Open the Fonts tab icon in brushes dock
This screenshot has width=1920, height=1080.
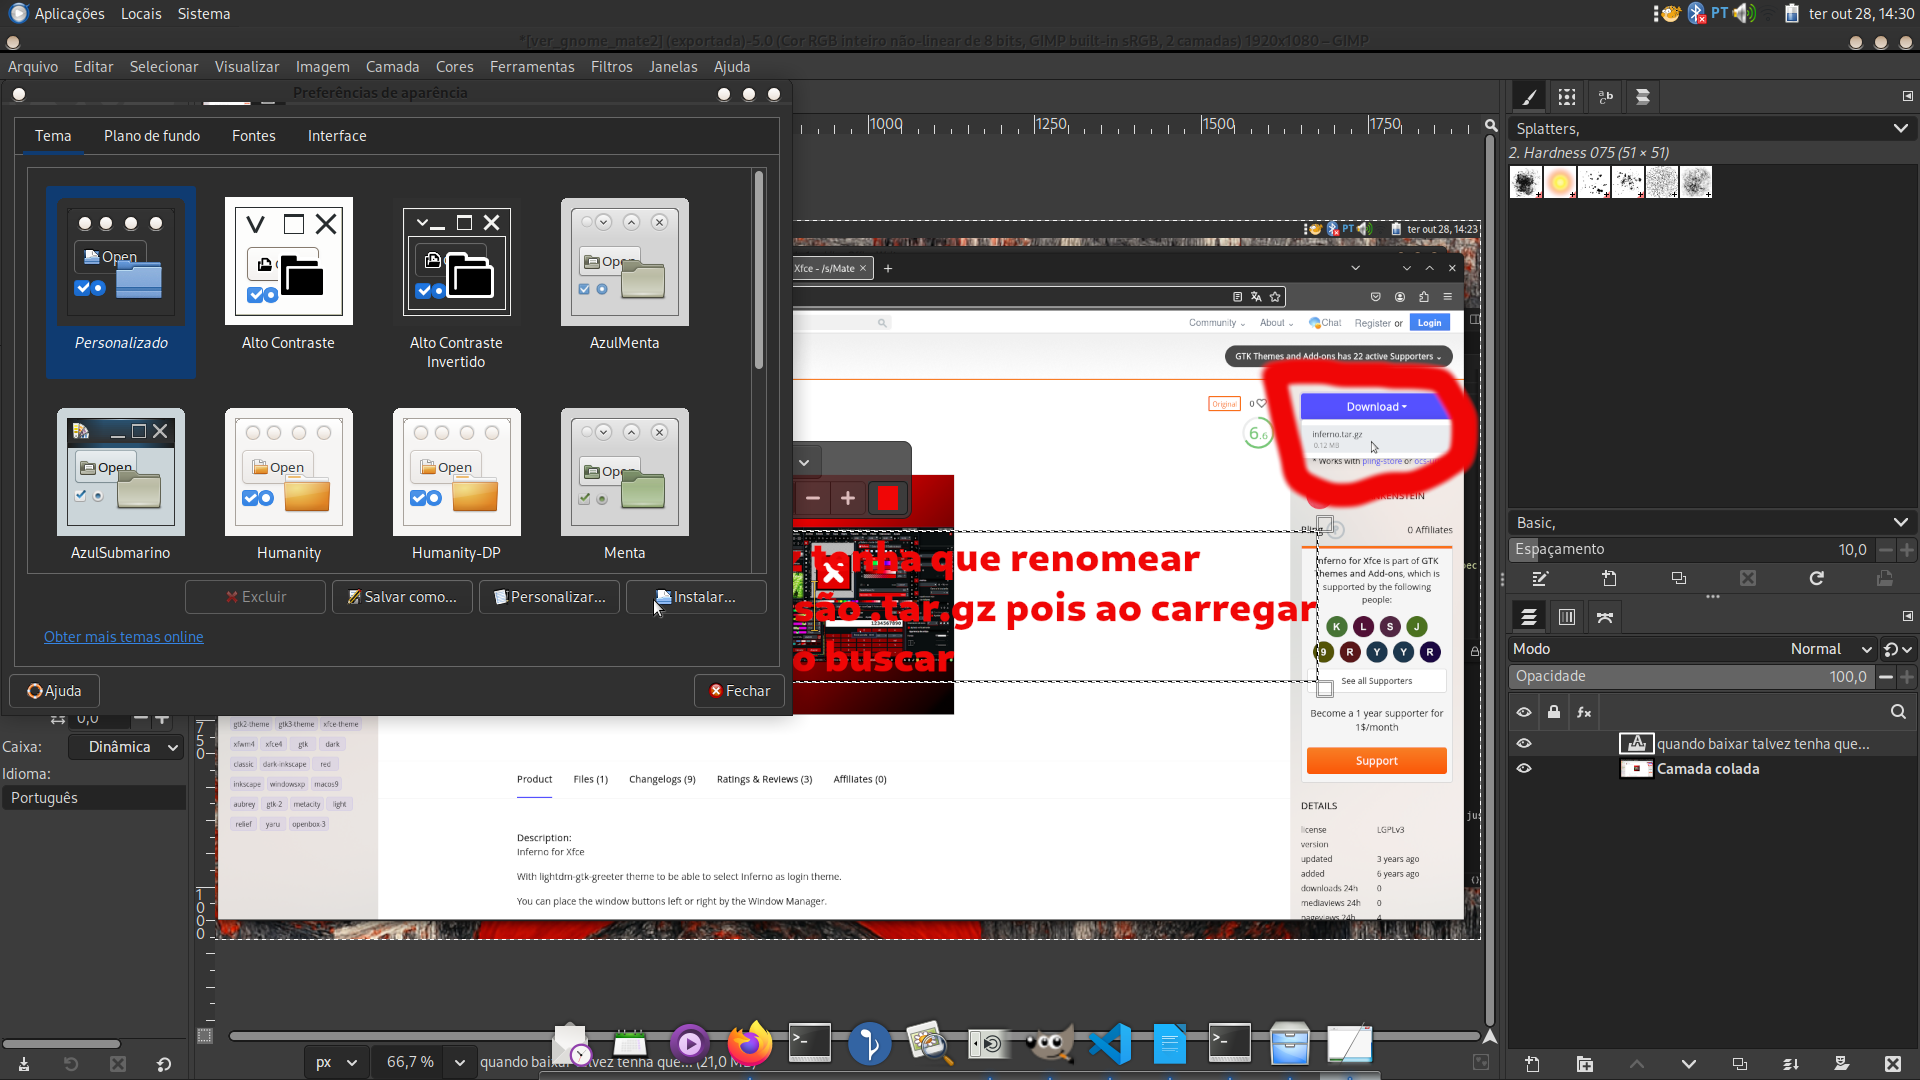tap(1605, 97)
